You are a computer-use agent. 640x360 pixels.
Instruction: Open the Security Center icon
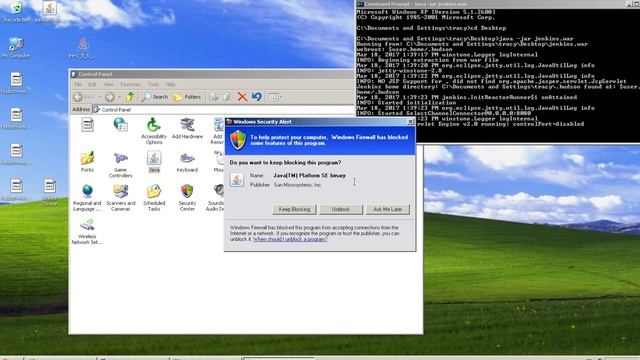pyautogui.click(x=187, y=198)
